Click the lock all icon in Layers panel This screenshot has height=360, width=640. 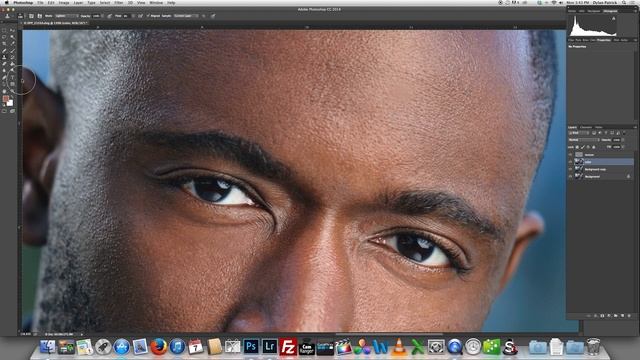point(593,147)
